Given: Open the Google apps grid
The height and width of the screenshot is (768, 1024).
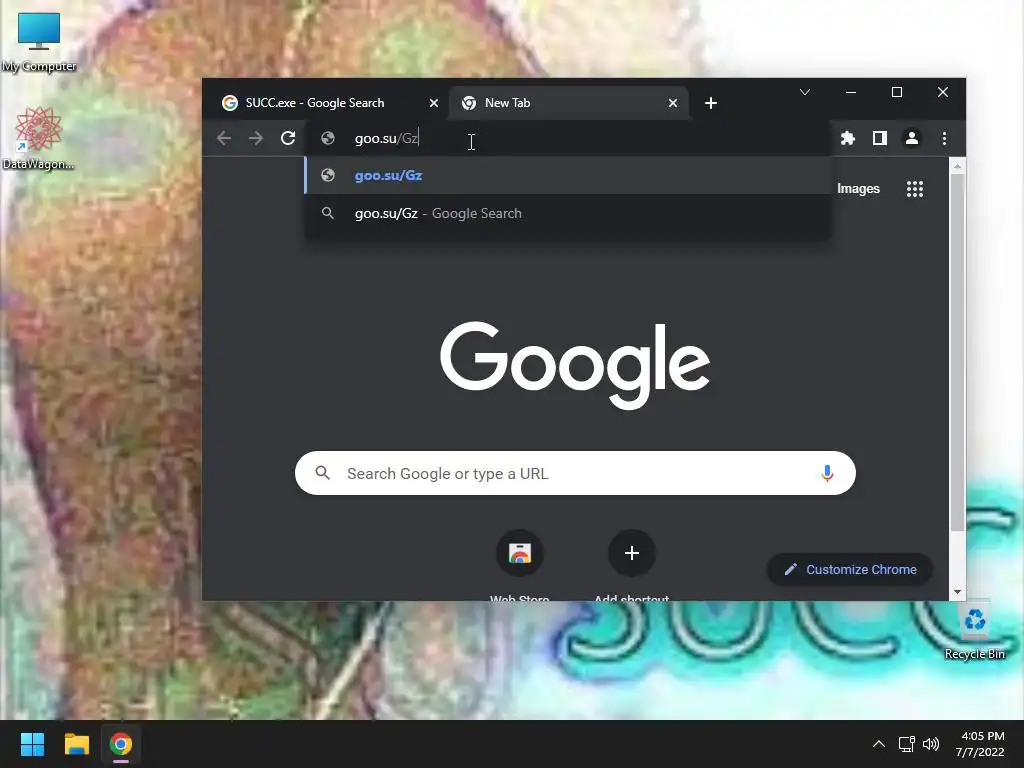Looking at the screenshot, I should click(915, 189).
